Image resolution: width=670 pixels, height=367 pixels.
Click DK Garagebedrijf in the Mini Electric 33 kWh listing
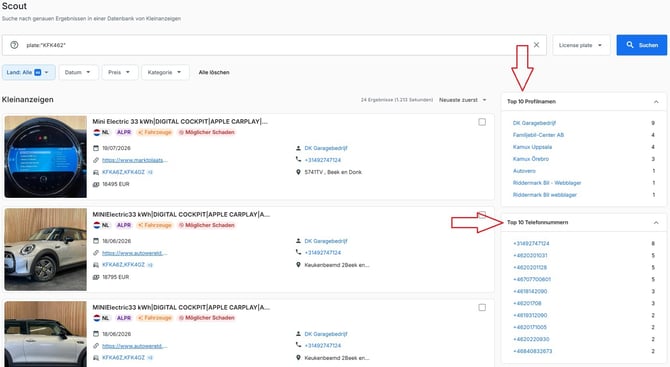(326, 148)
